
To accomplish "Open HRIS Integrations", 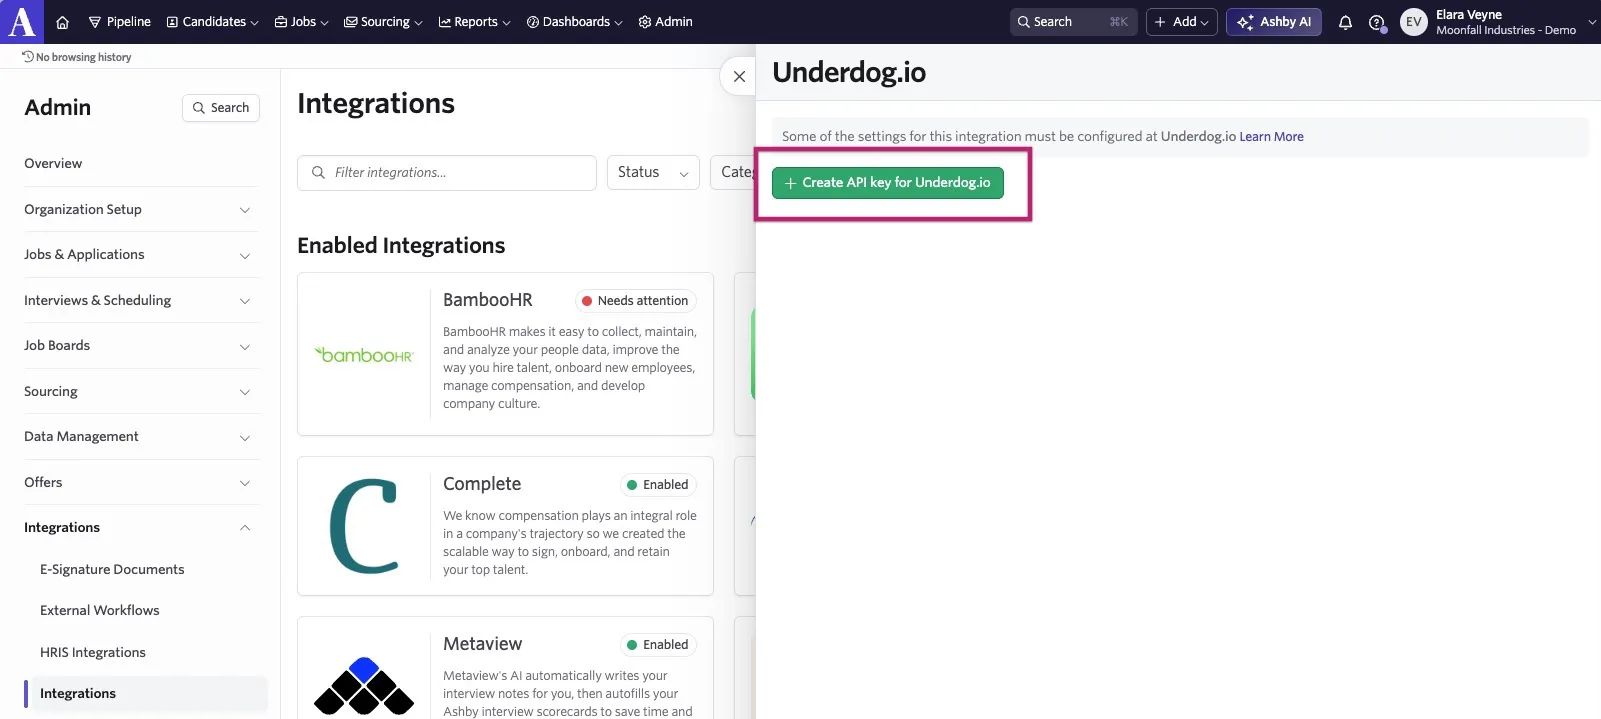I will pyautogui.click(x=93, y=653).
